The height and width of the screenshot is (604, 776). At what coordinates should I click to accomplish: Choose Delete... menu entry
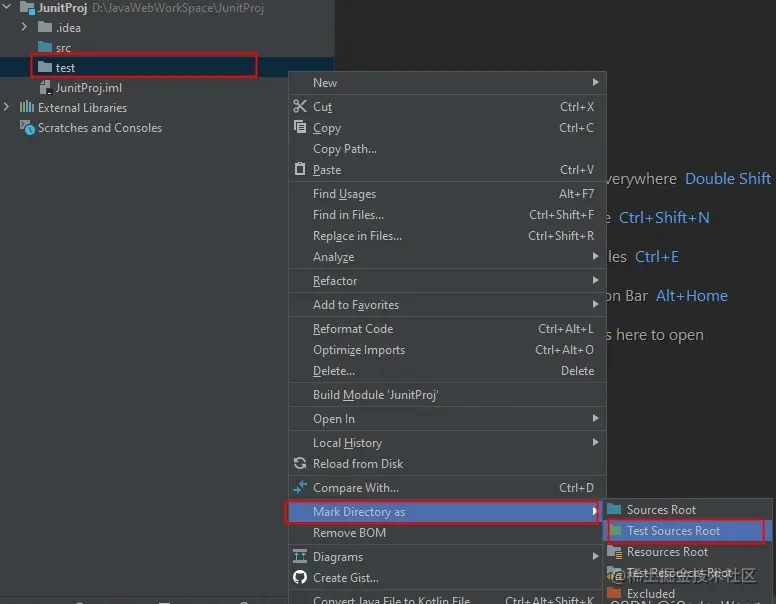[447, 370]
